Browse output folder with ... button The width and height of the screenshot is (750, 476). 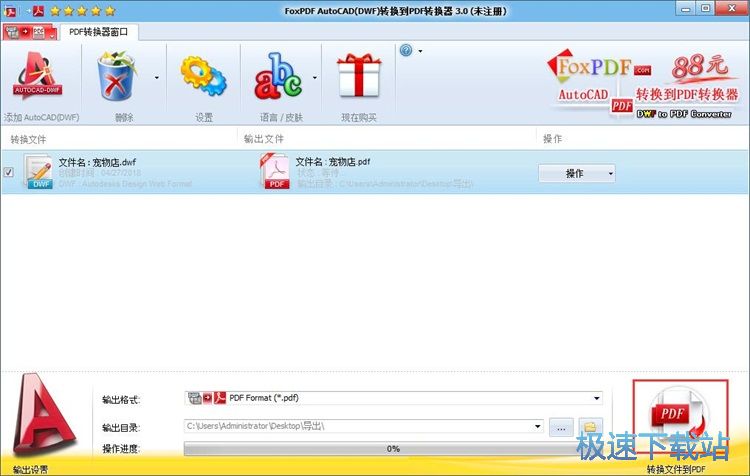click(561, 427)
